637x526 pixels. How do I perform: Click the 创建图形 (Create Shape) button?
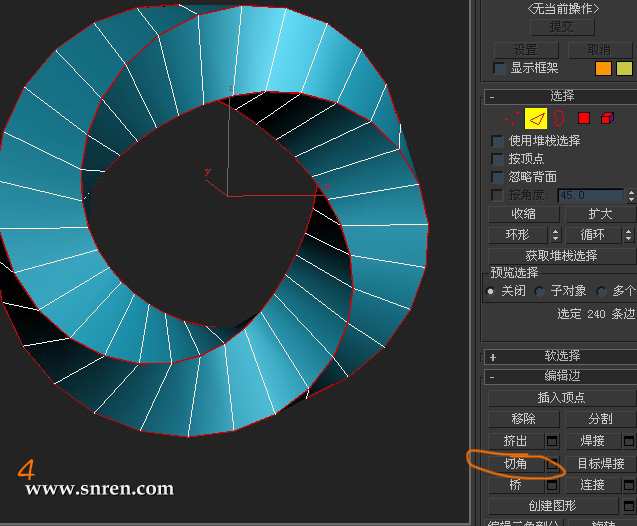pos(553,506)
